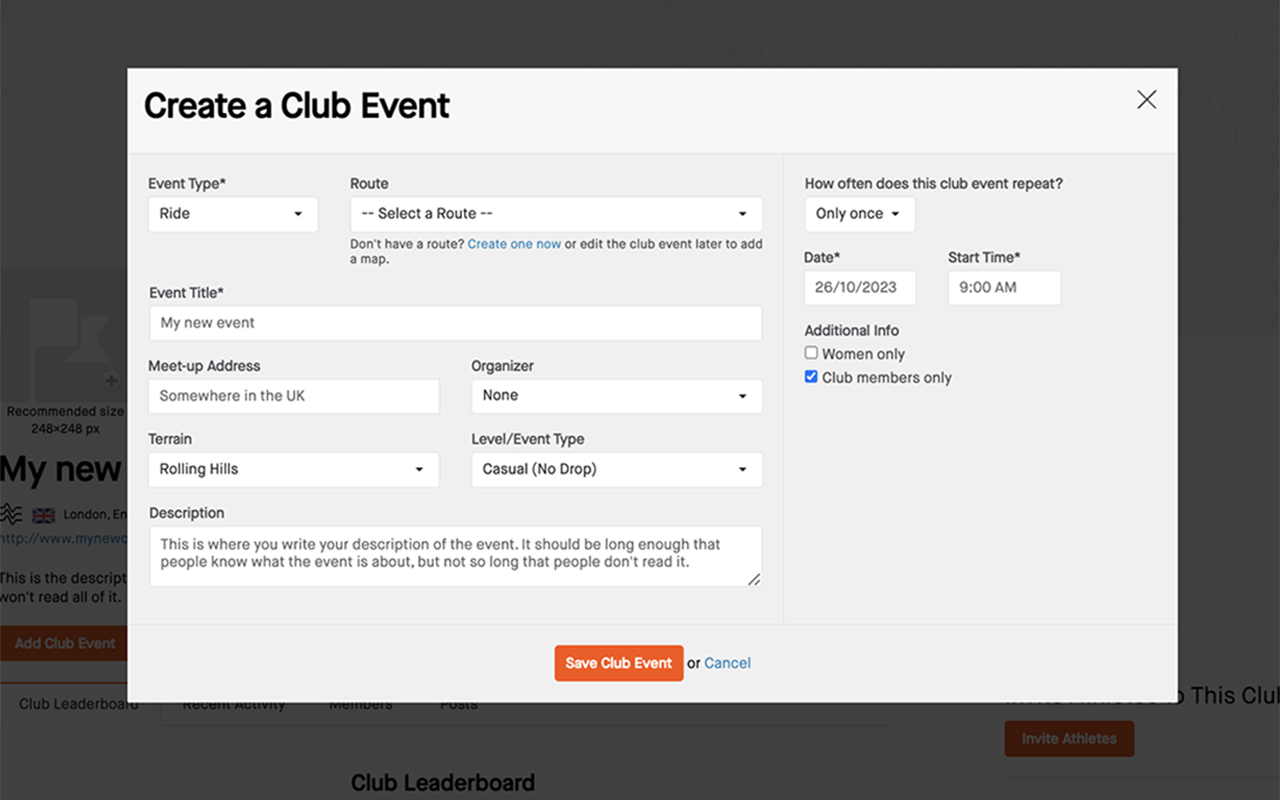Expand the Level/Event Type dropdown

(x=616, y=469)
